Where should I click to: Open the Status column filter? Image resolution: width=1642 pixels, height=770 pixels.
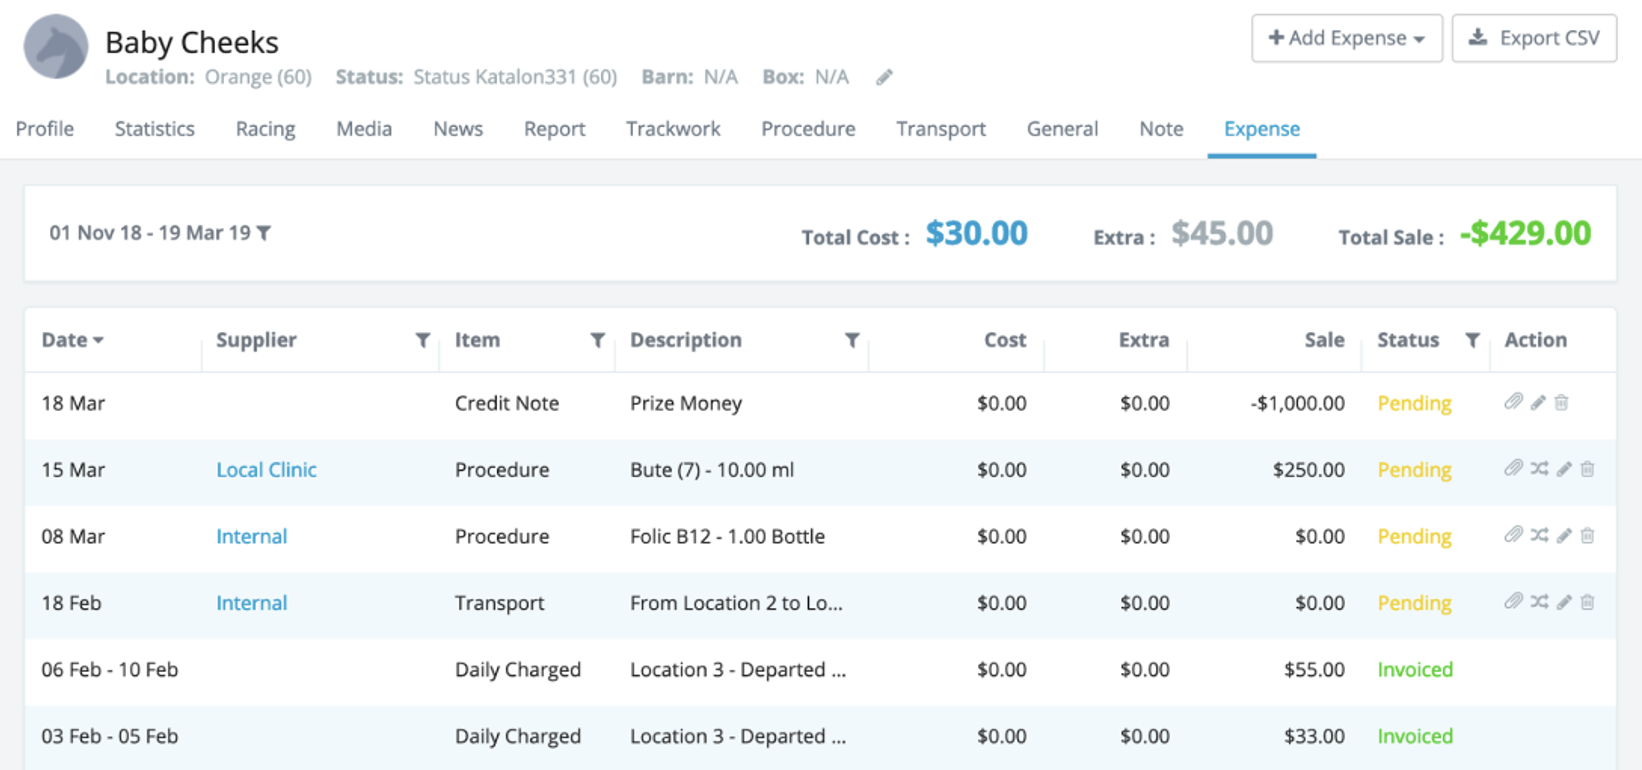(1472, 340)
